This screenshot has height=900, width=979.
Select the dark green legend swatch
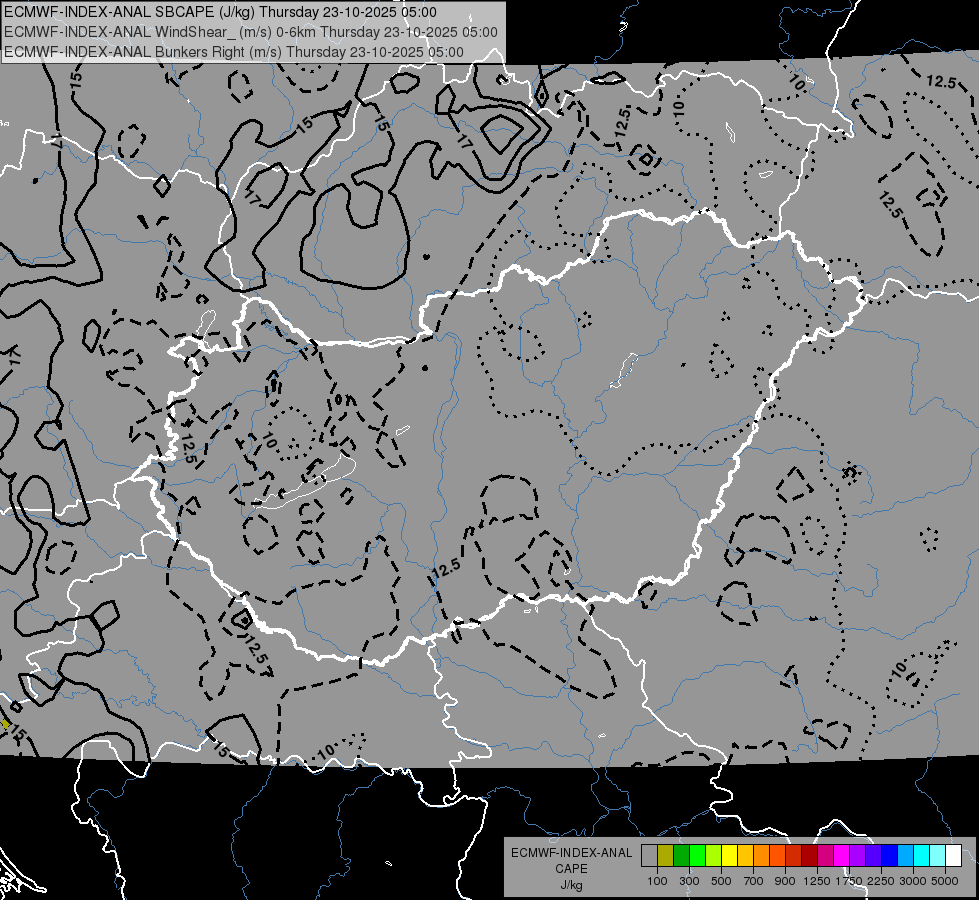click(681, 855)
